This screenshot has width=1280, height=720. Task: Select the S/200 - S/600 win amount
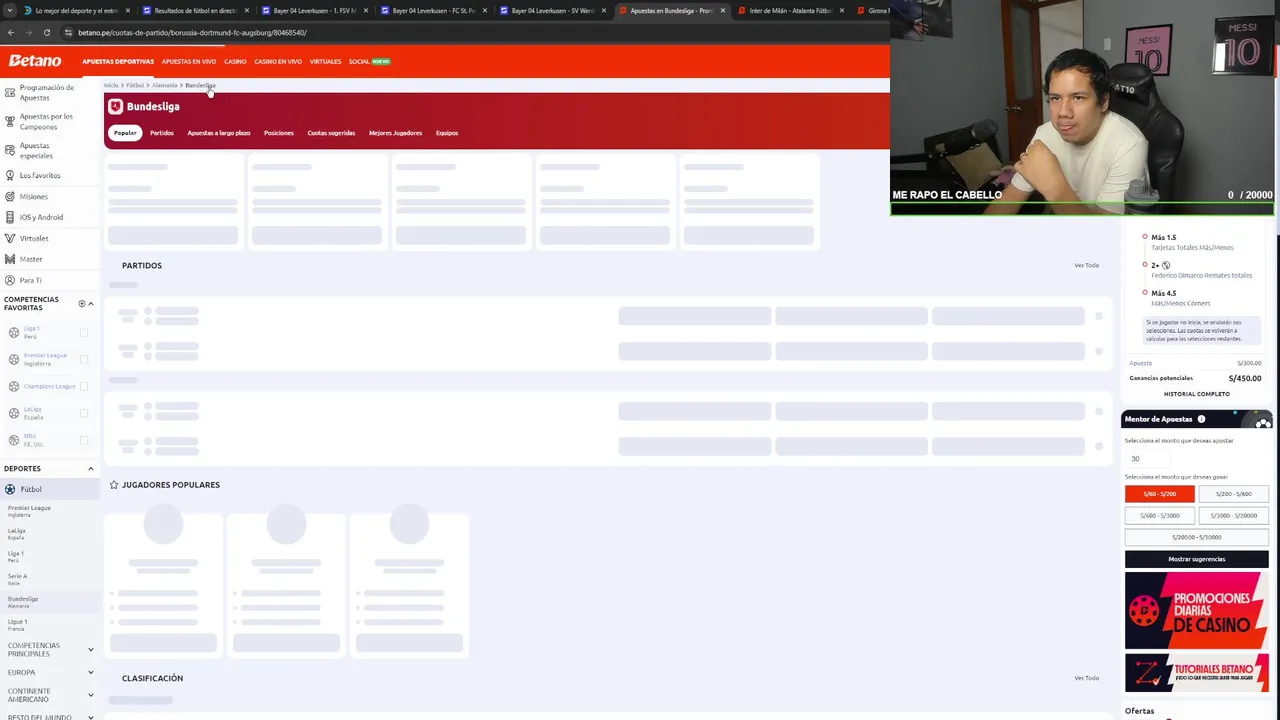click(x=1233, y=494)
